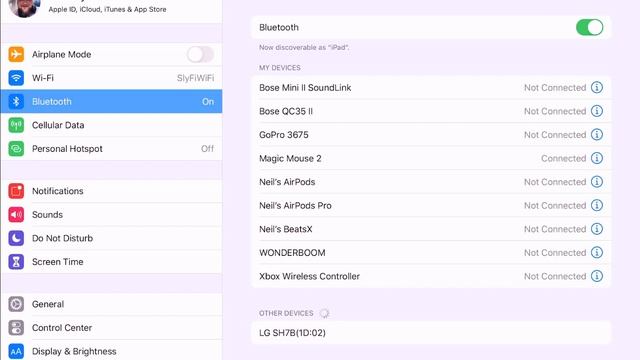Connect to Xbox Wireless Controller
Image resolution: width=640 pixels, height=360 pixels.
click(431, 276)
